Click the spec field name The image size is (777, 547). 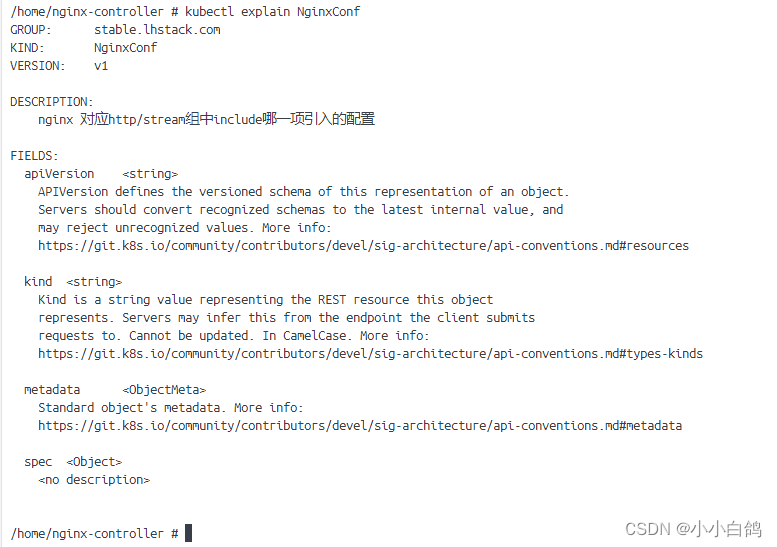pyautogui.click(x=38, y=462)
